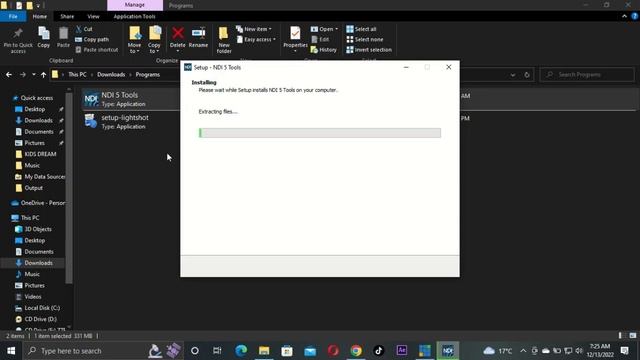Switch to the View ribbon tab
Image resolution: width=640 pixels, height=360 pixels.
[x=93, y=16]
